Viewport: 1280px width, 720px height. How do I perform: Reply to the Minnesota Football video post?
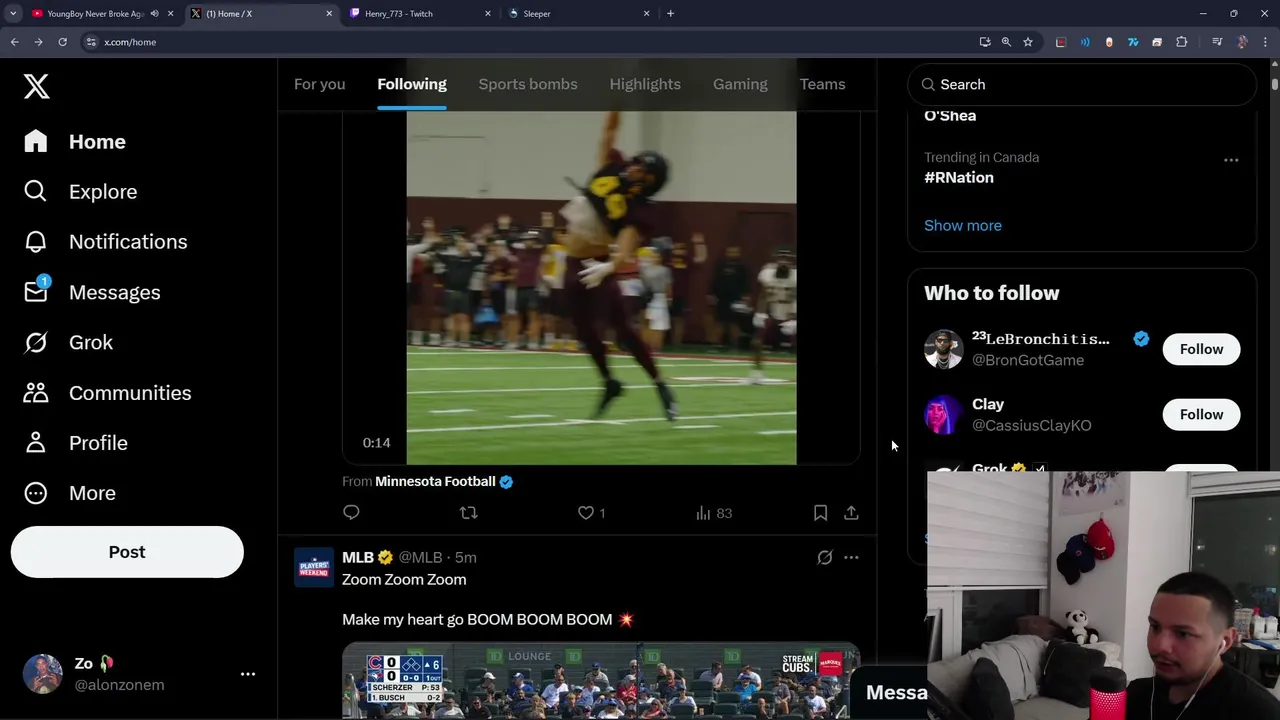coord(351,513)
